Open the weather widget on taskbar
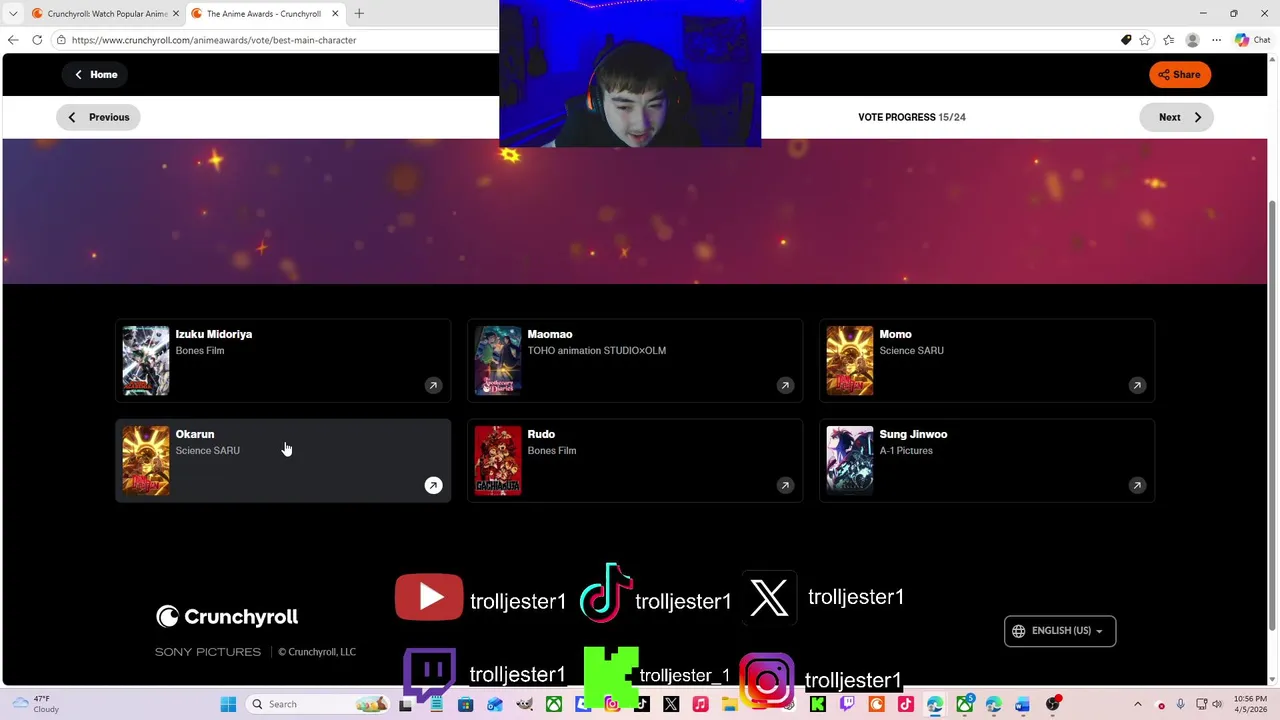The image size is (1280, 720). point(37,704)
